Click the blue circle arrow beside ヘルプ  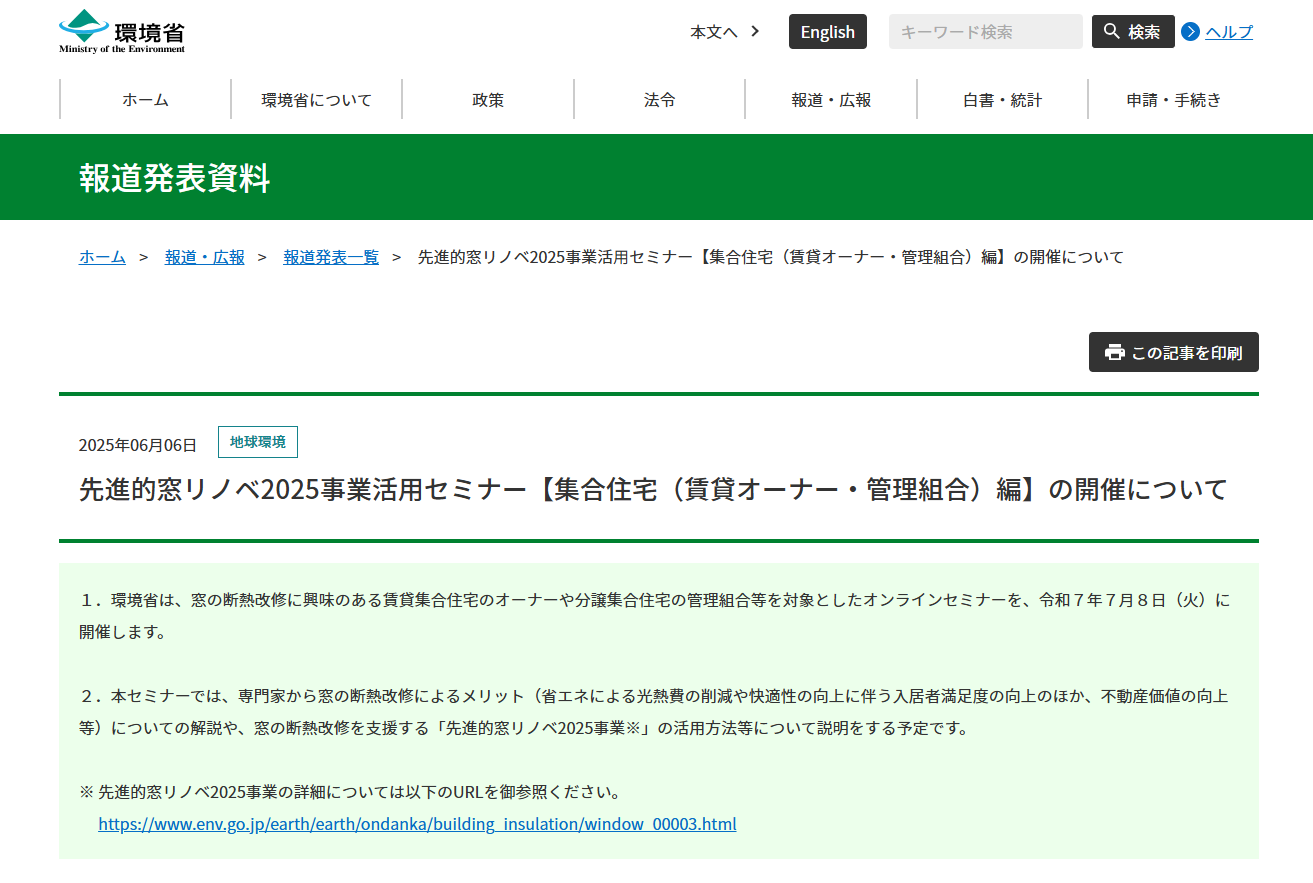point(1189,31)
